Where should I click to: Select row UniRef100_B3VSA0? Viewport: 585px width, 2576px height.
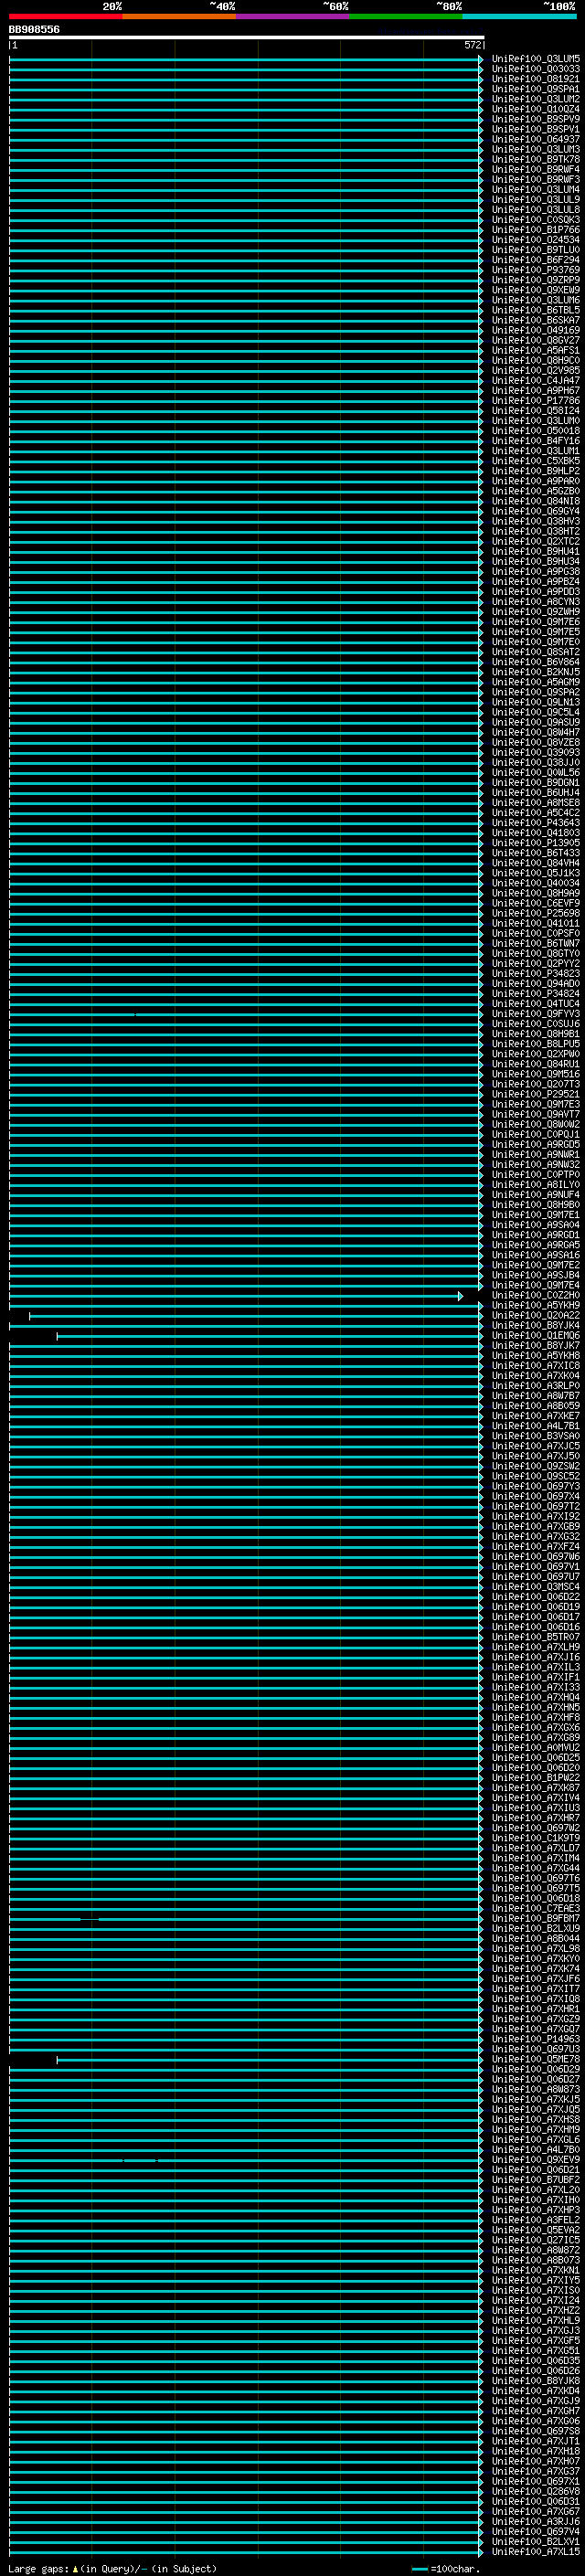point(536,1436)
